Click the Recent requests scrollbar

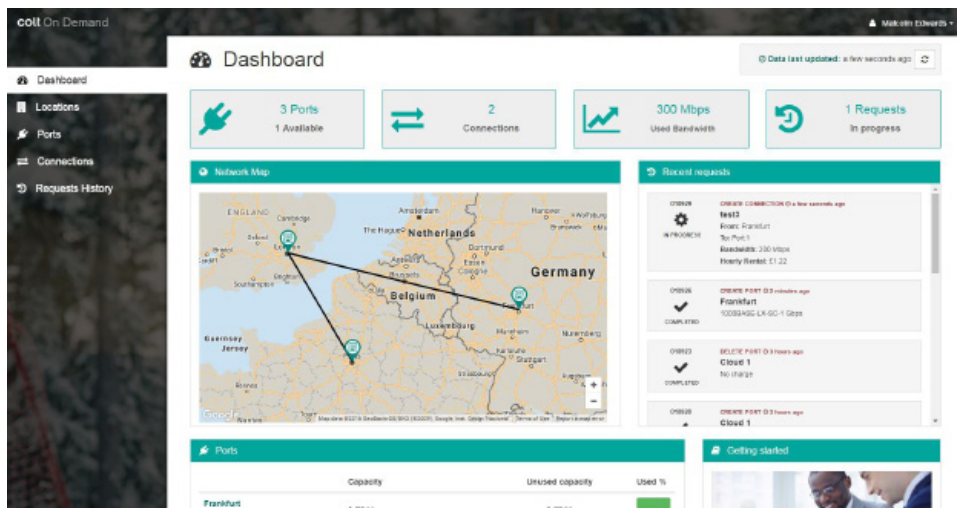935,230
